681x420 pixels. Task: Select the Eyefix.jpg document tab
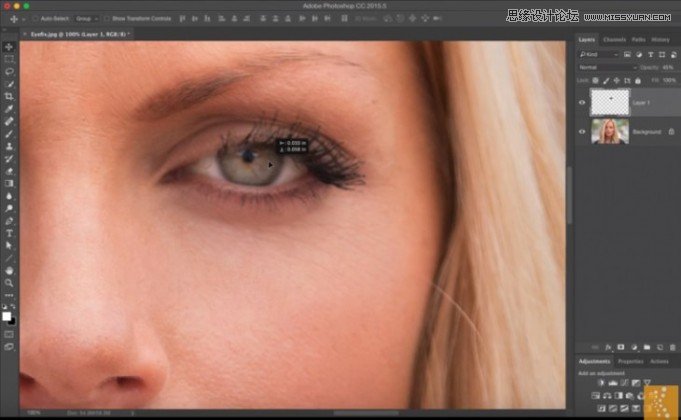(x=78, y=34)
